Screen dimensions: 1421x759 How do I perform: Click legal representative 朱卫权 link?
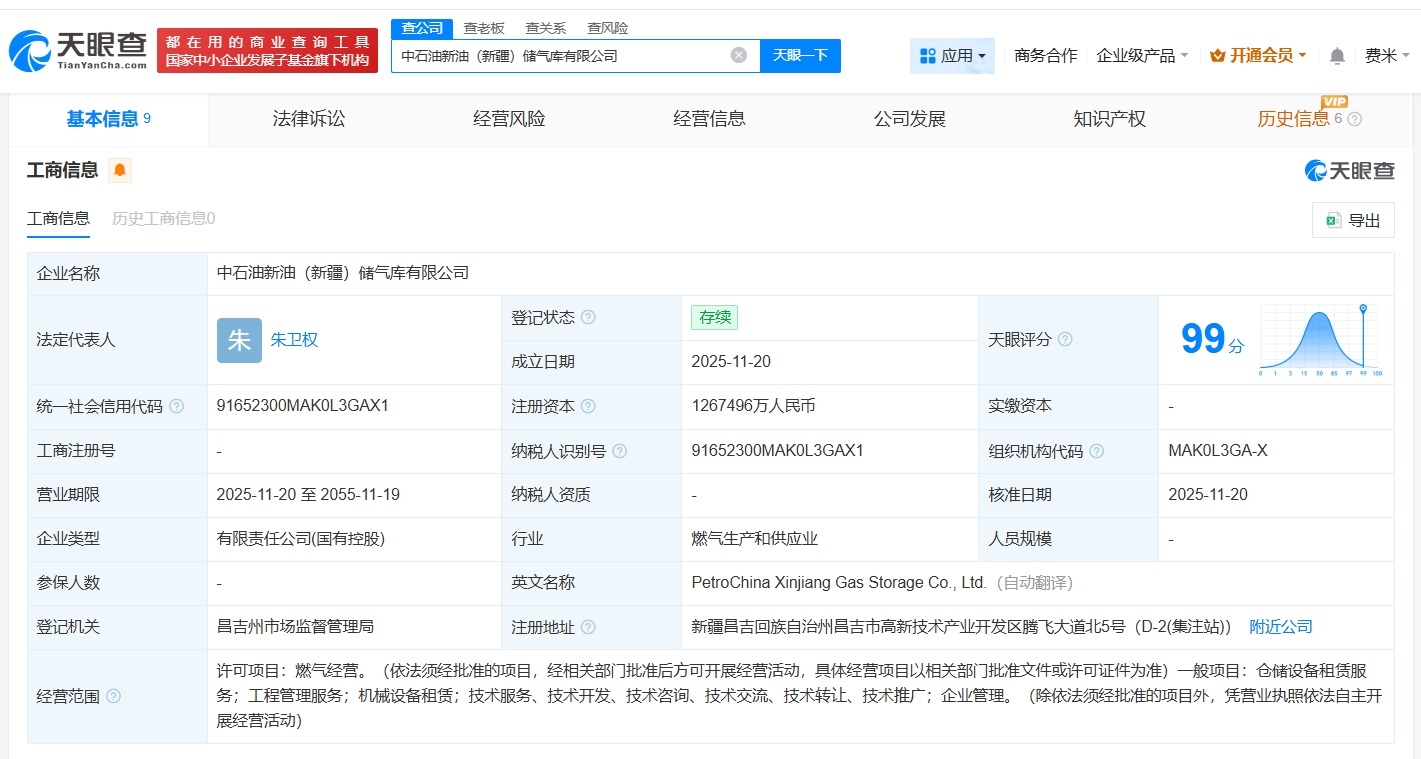[294, 340]
